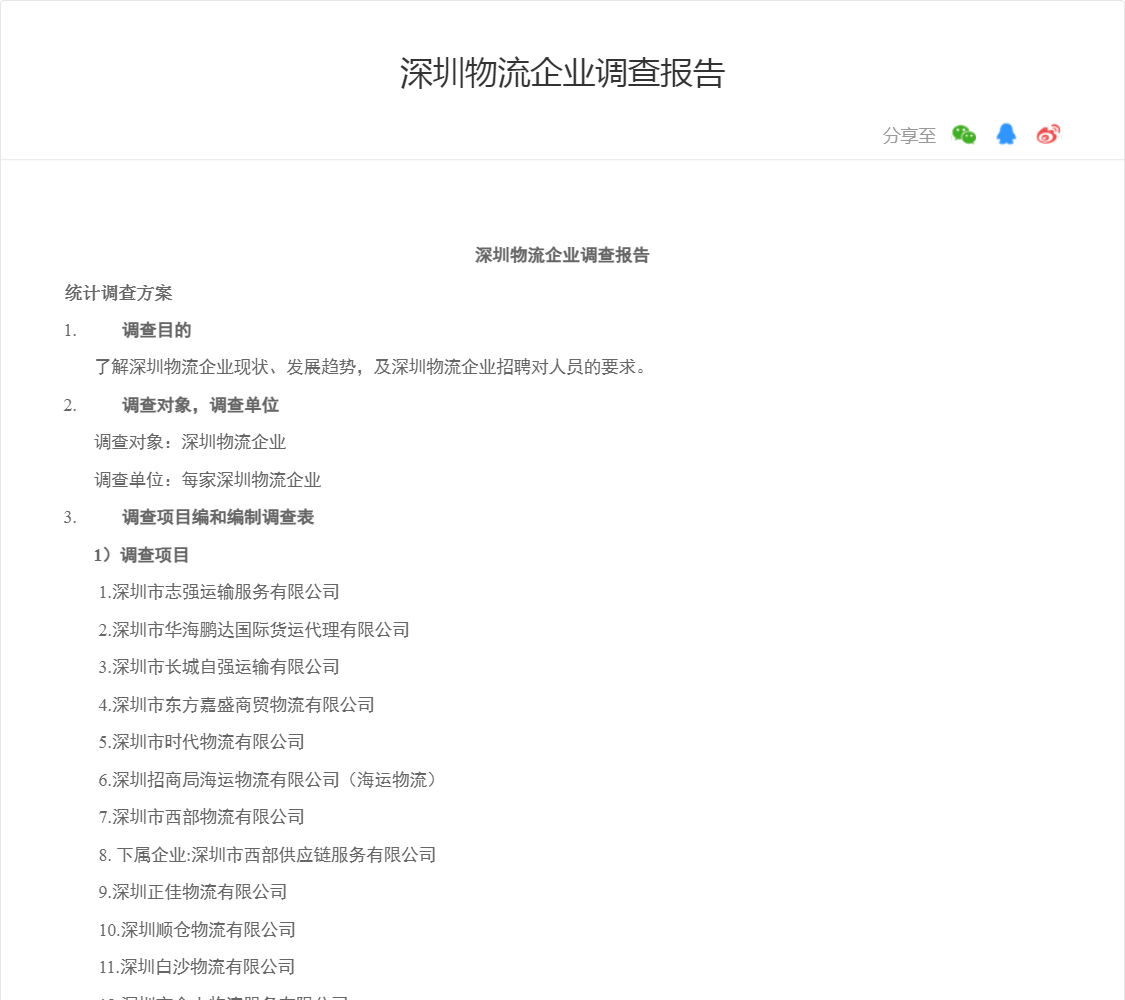Click 7.深圳市西部物流有限公司
The height and width of the screenshot is (1000, 1125).
202,817
